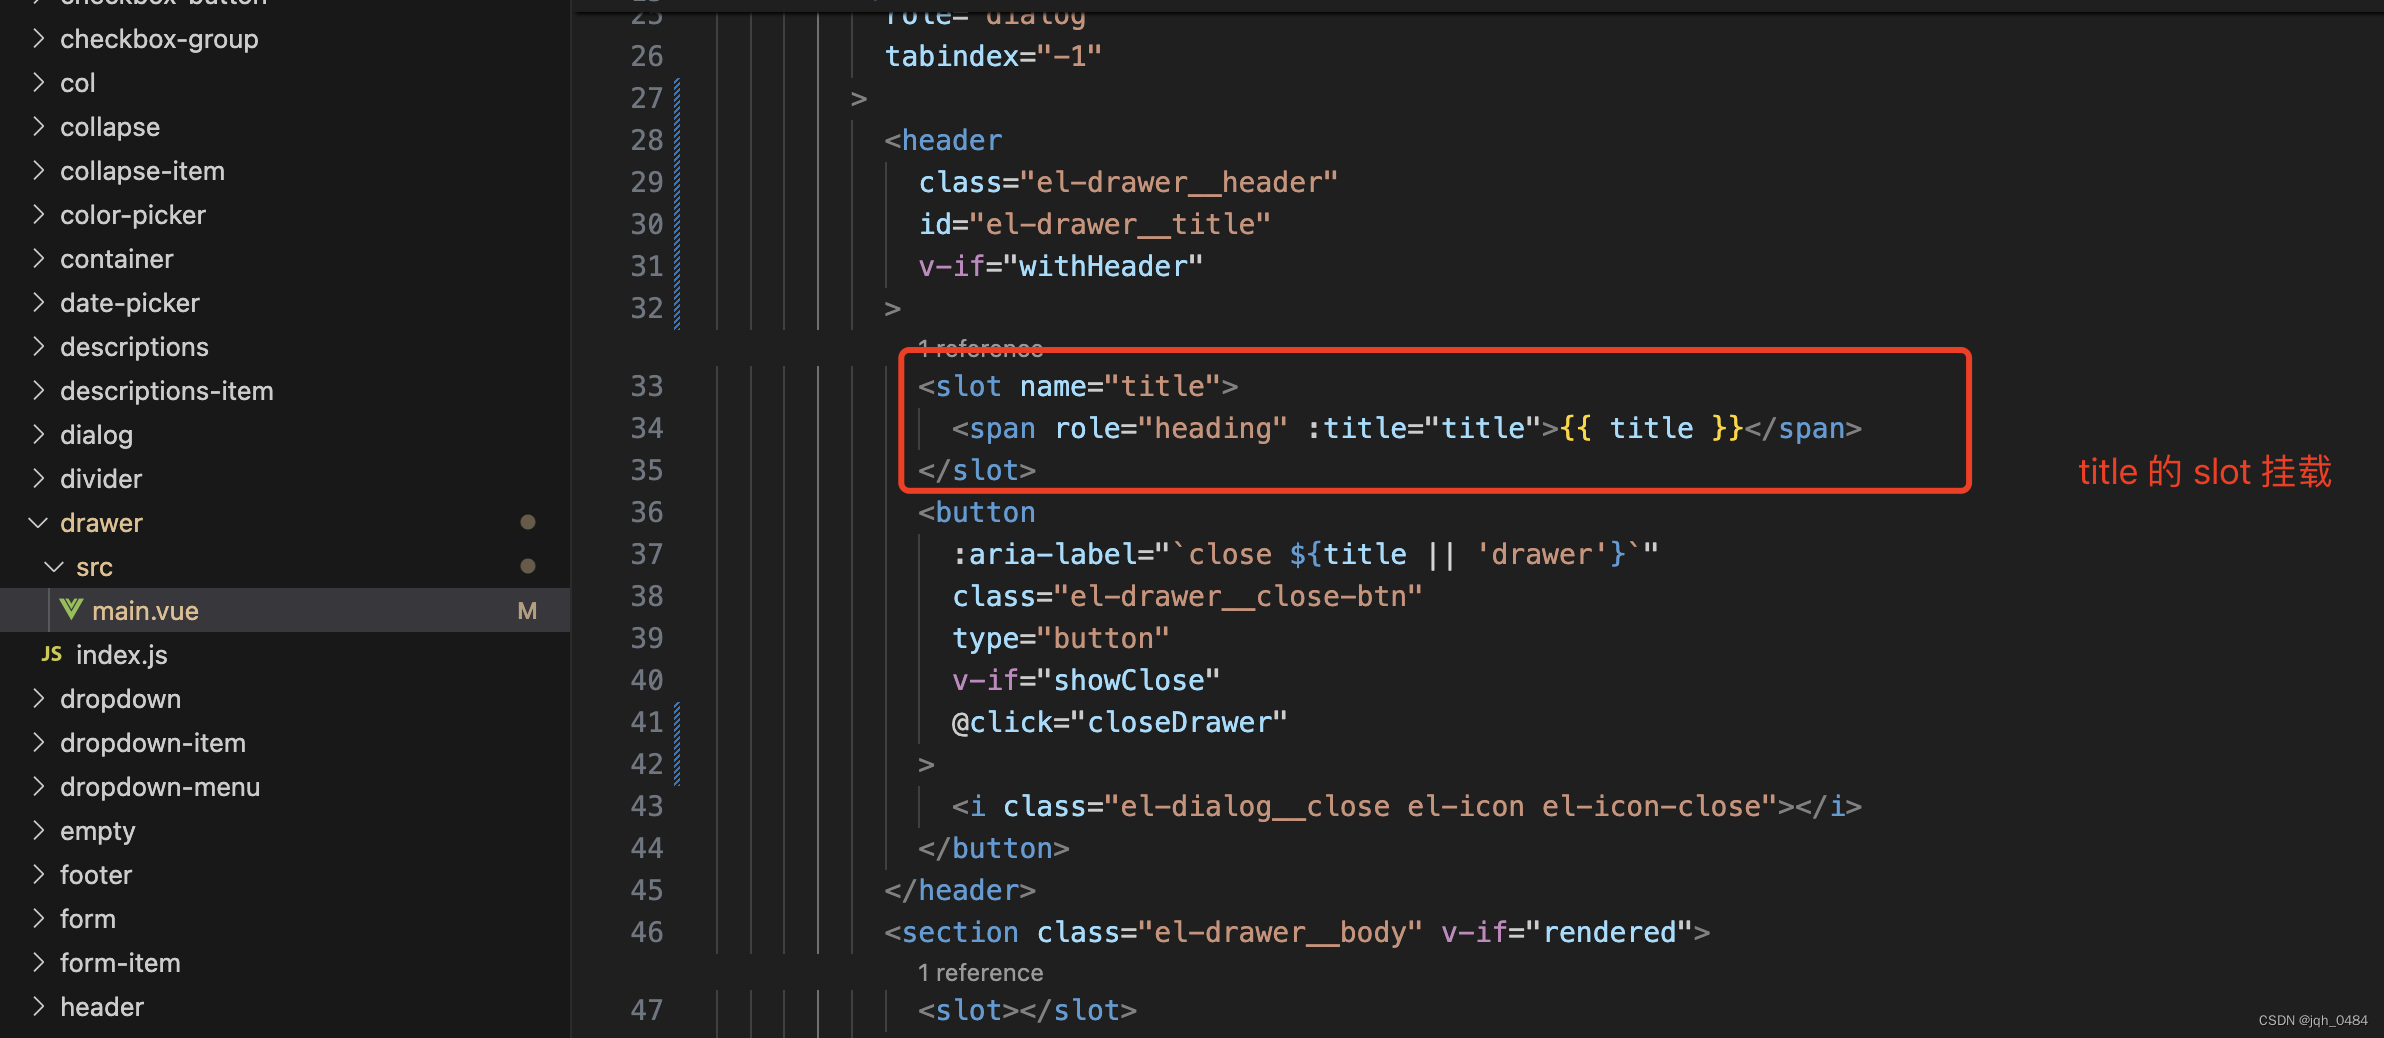Open index.js from the explorer
The height and width of the screenshot is (1038, 2384).
point(122,655)
